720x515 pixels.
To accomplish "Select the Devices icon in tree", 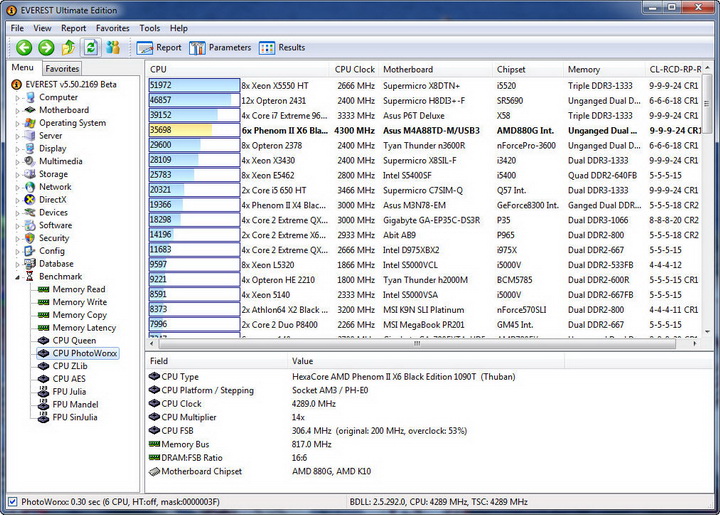I will (30, 213).
